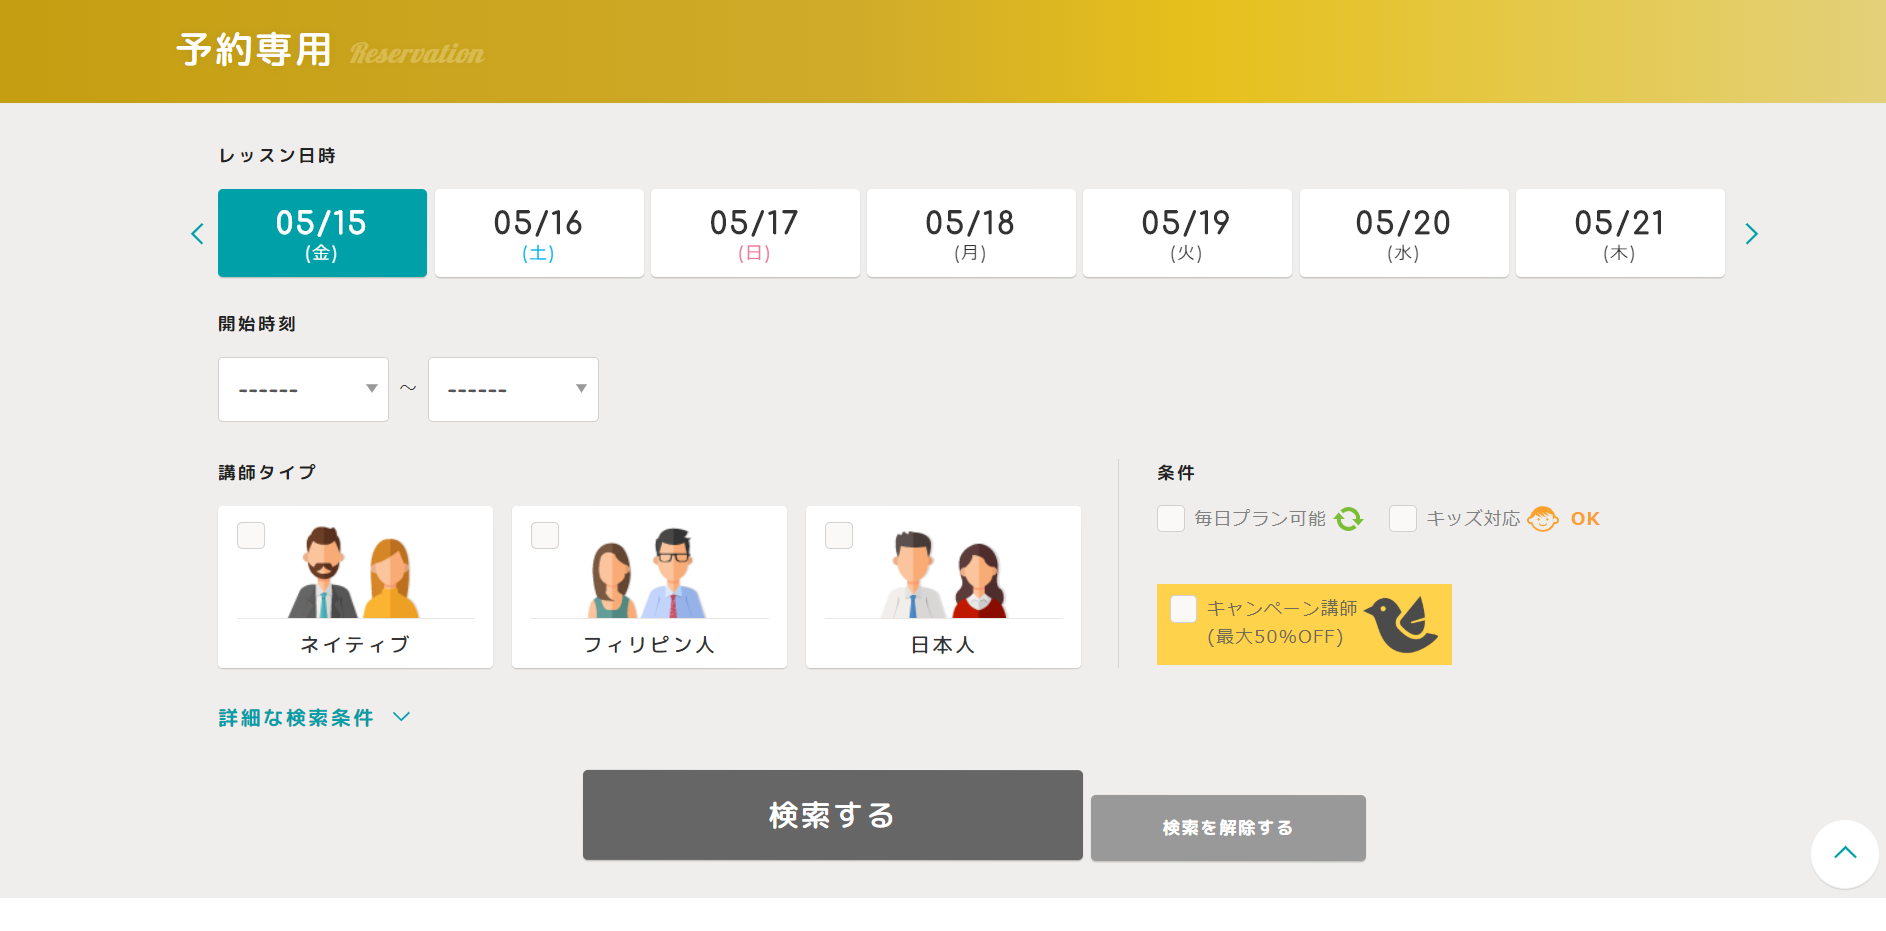Select the 05/16 (土) date tab
Screen dimensions: 1886x931
pyautogui.click(x=539, y=233)
